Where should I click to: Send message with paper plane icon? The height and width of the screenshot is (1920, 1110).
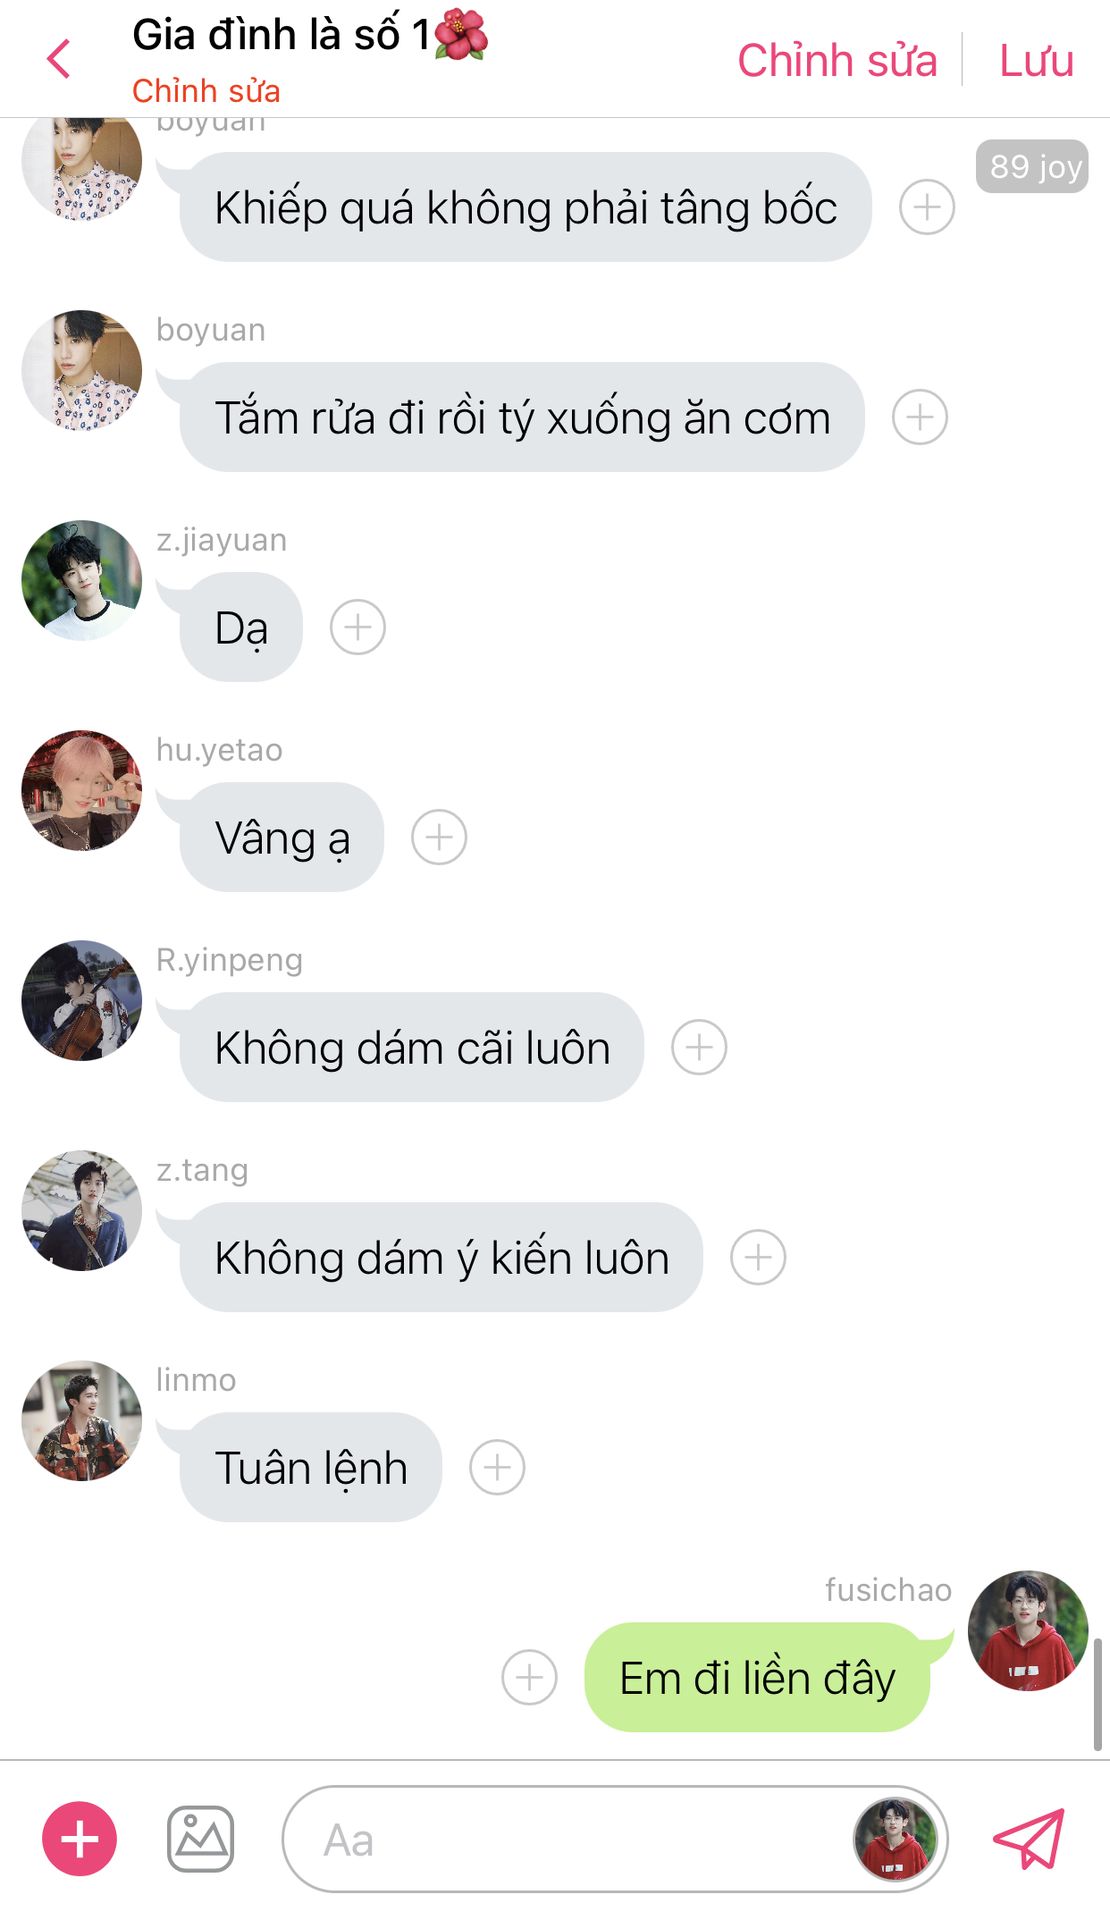pos(1028,1839)
